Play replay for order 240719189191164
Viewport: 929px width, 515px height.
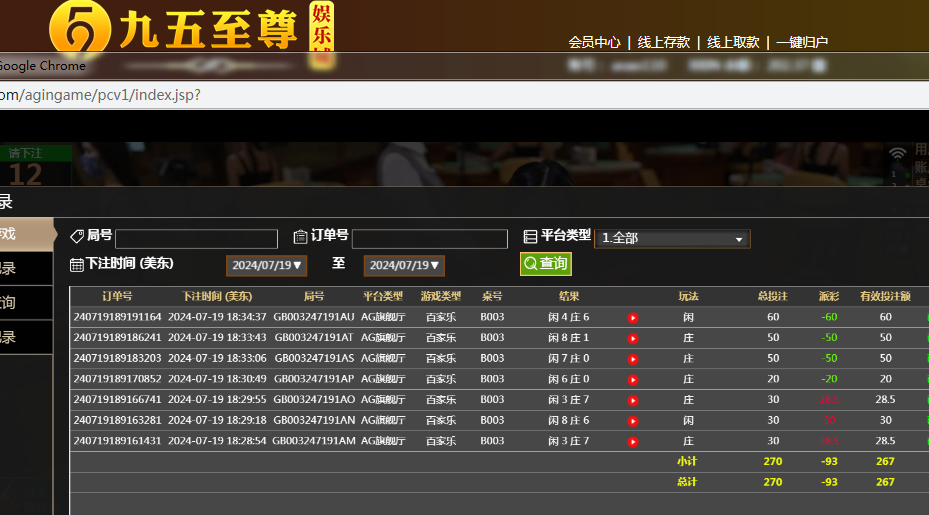click(x=632, y=318)
